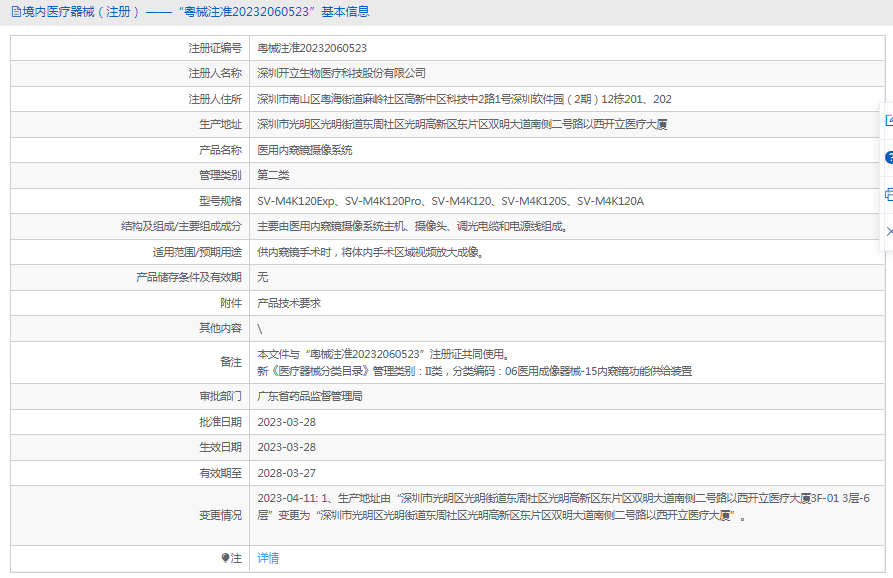
Task: Click the 生效日期 value 2023-03-28
Action: (x=286, y=448)
